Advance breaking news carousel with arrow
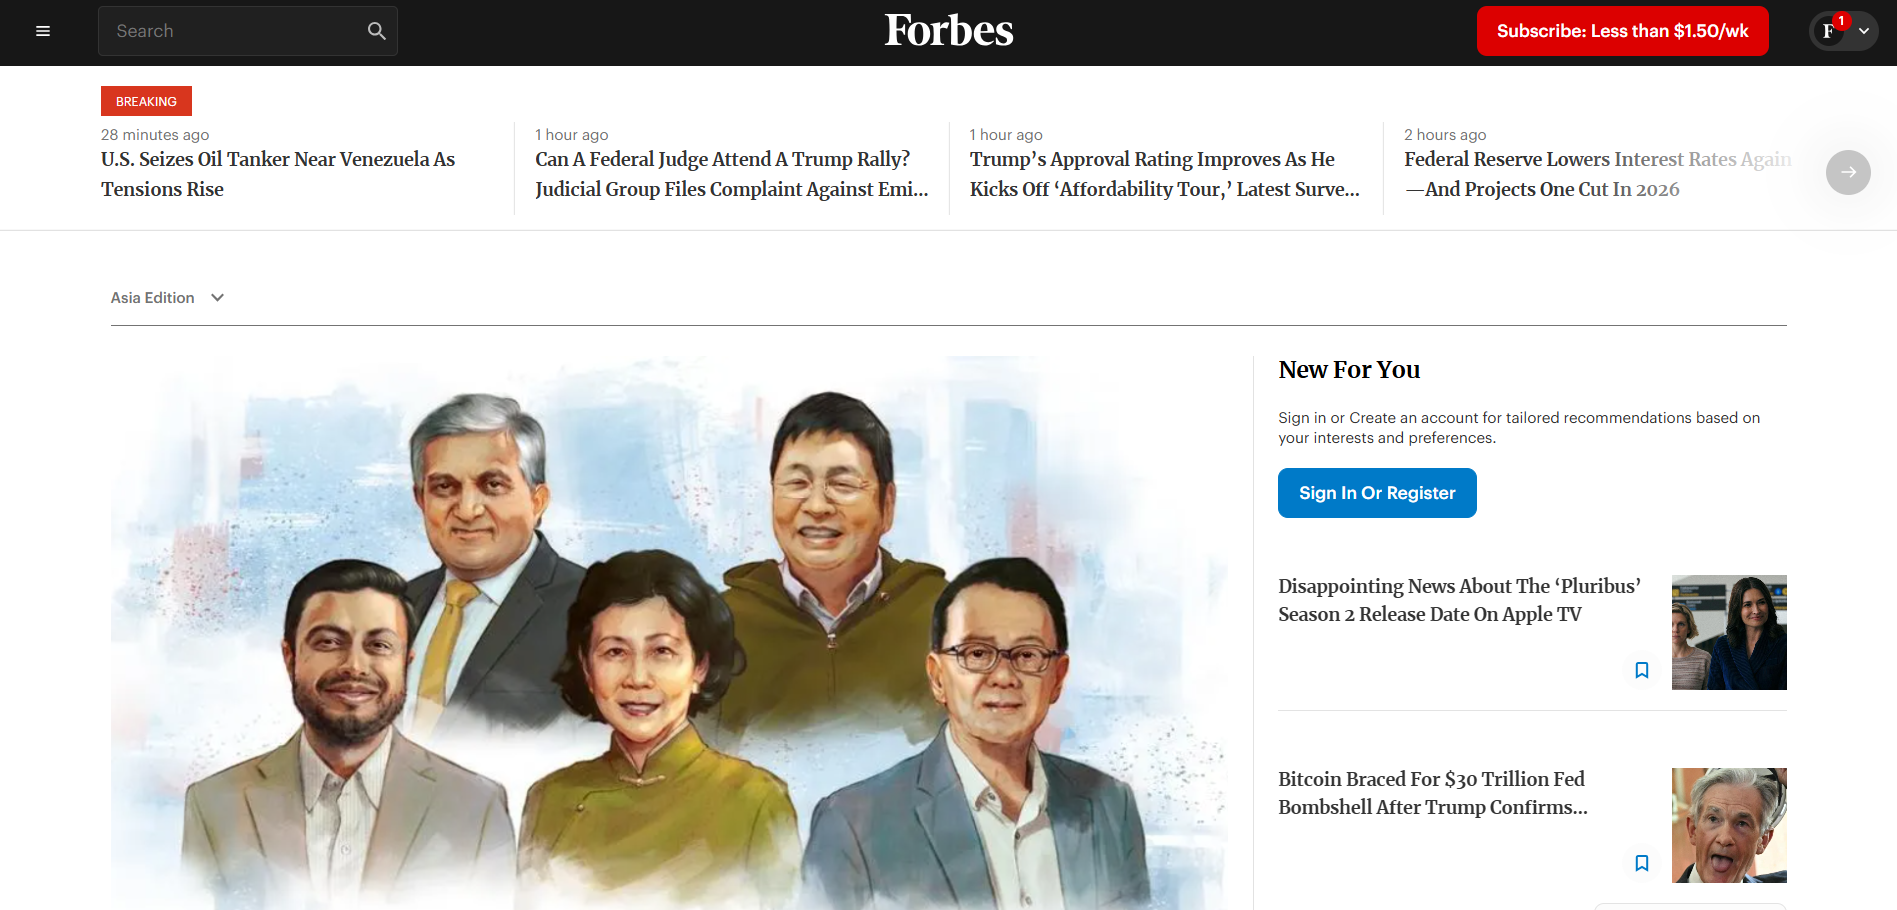This screenshot has width=1897, height=910. (1848, 172)
